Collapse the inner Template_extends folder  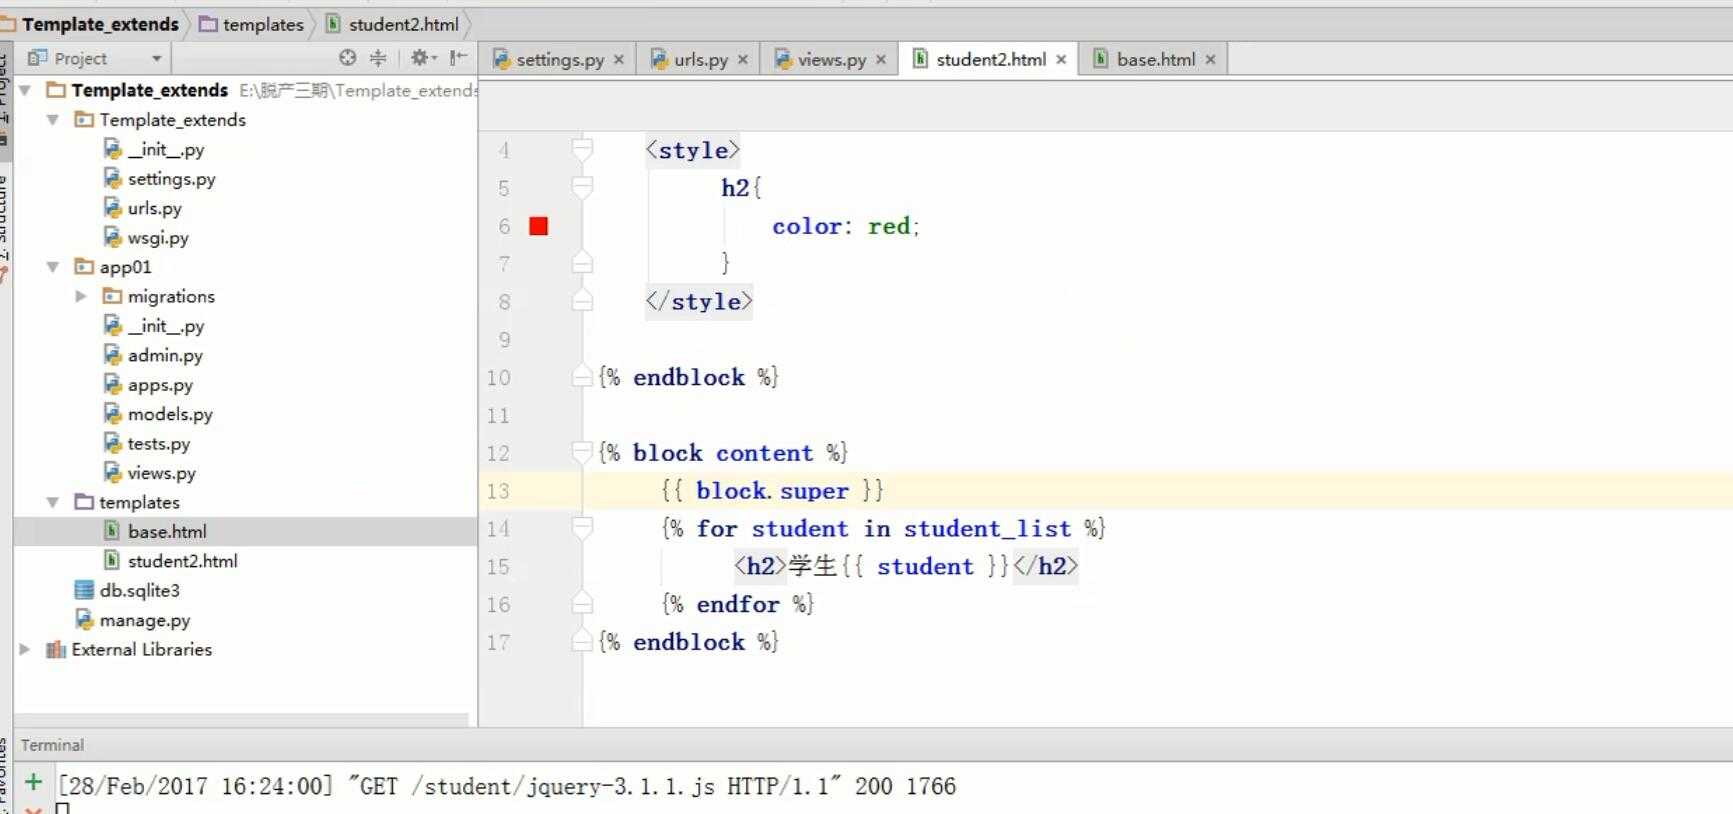53,120
